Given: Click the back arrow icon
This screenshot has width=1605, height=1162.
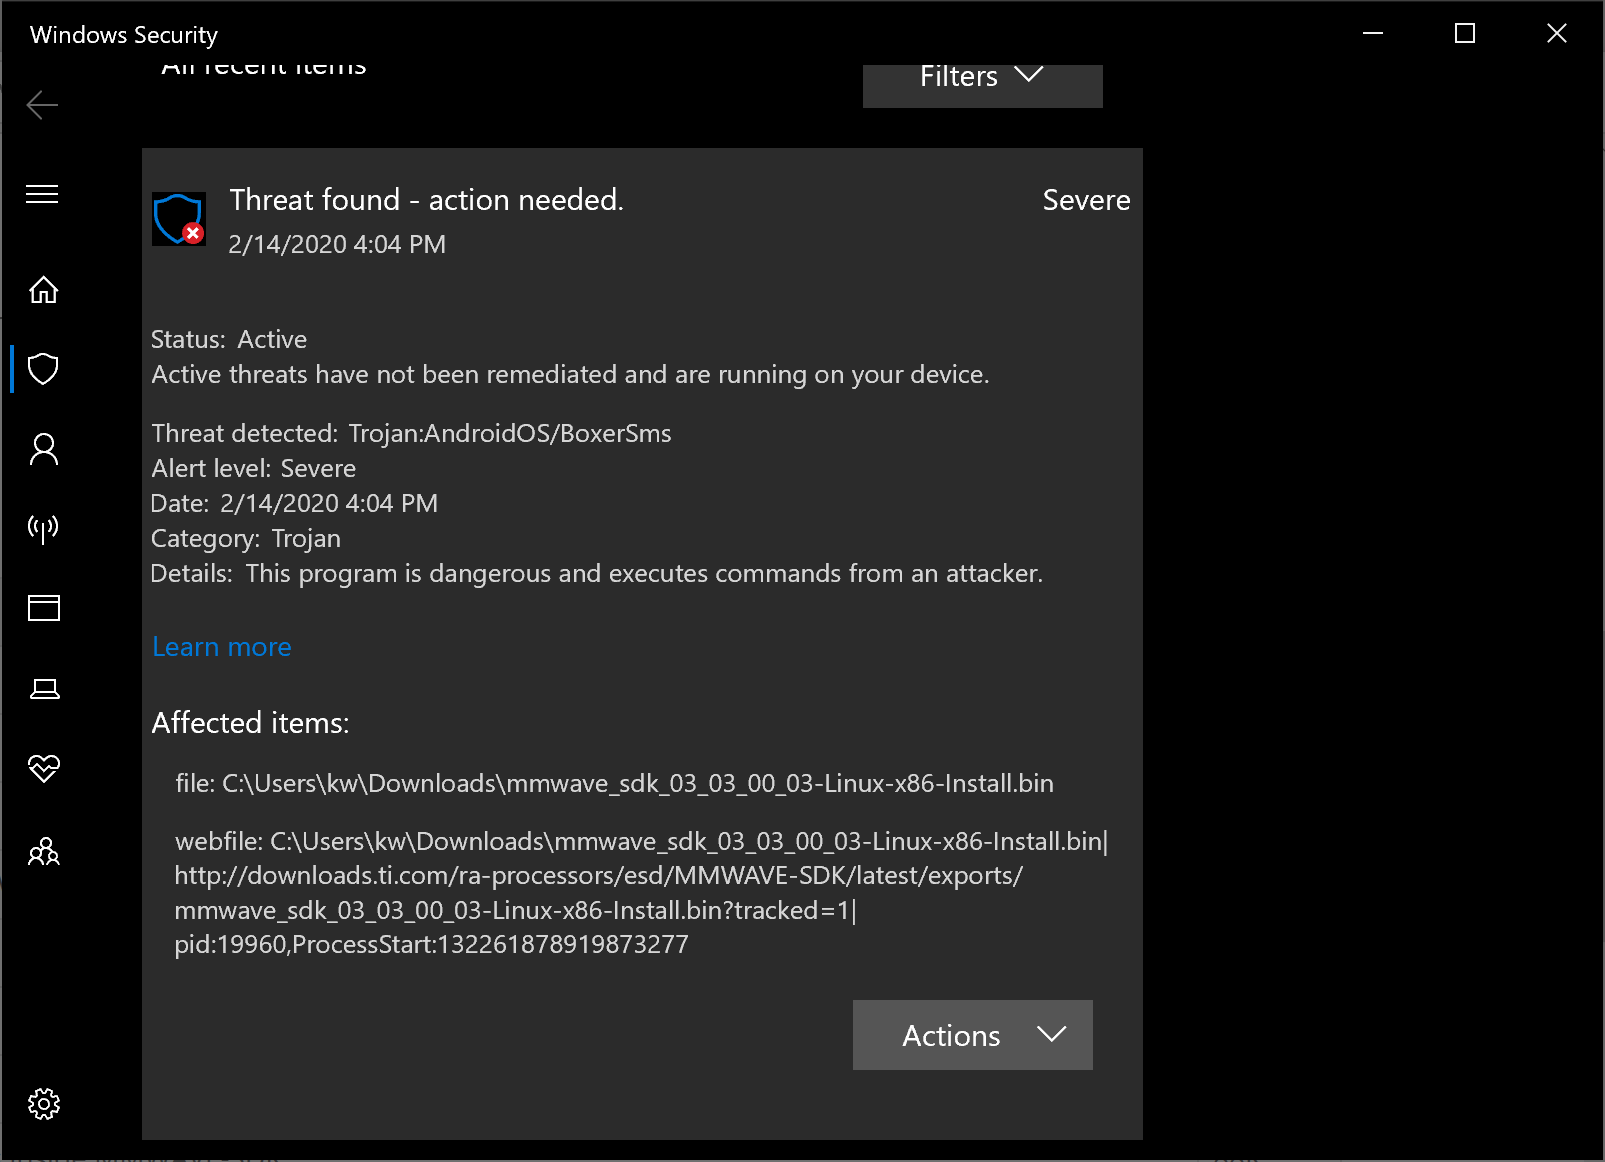Looking at the screenshot, I should pyautogui.click(x=42, y=105).
